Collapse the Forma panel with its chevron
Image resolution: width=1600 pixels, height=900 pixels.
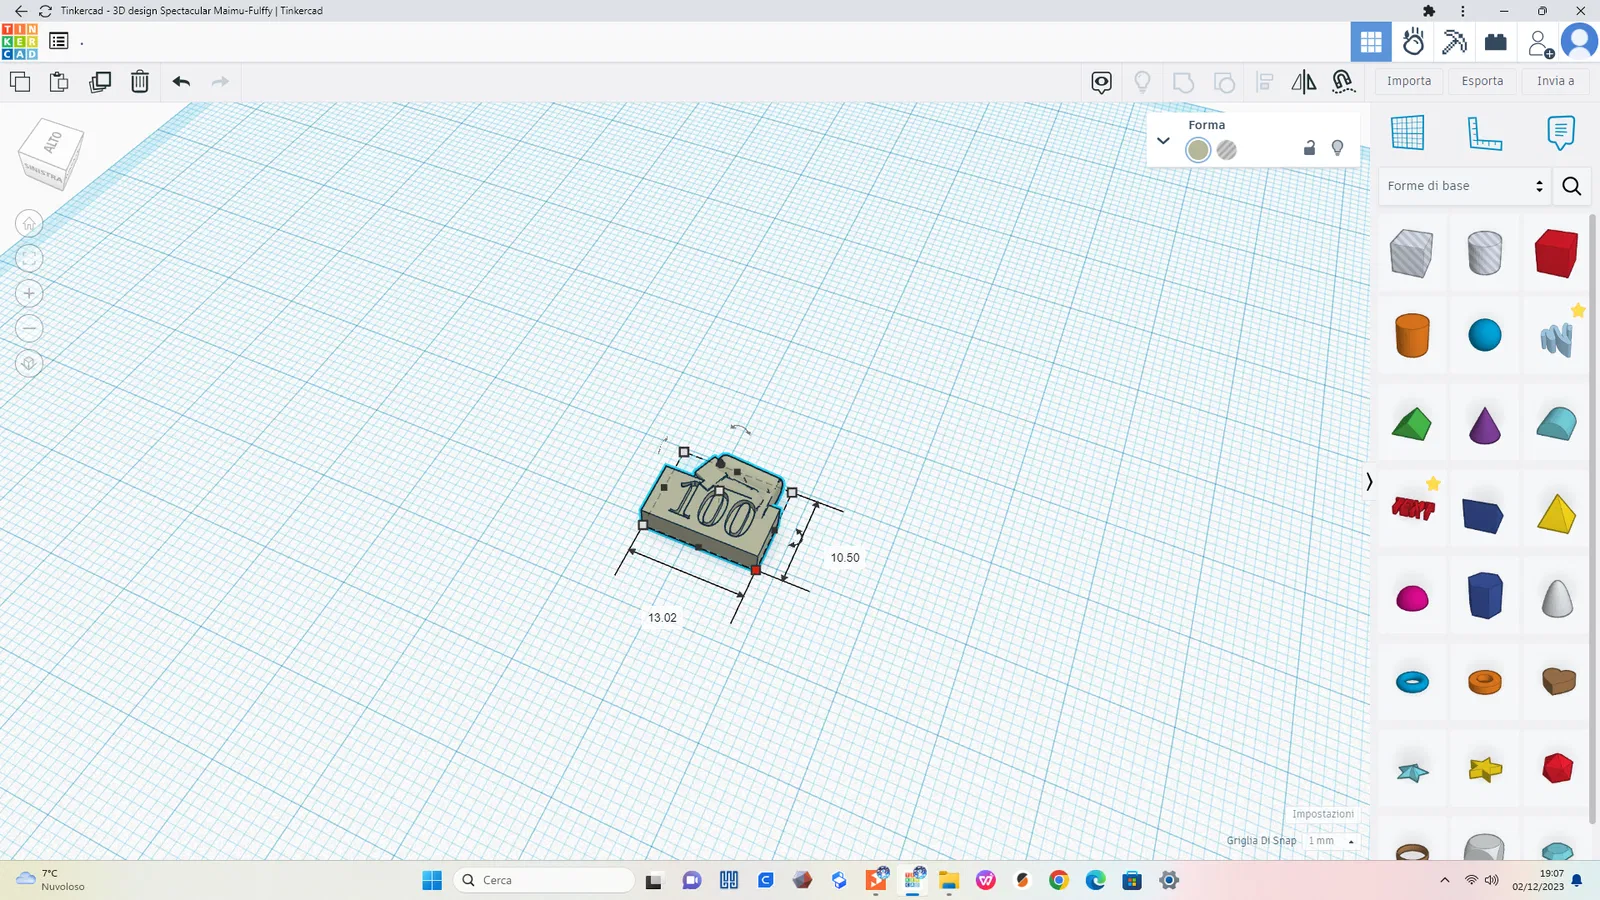pyautogui.click(x=1163, y=141)
